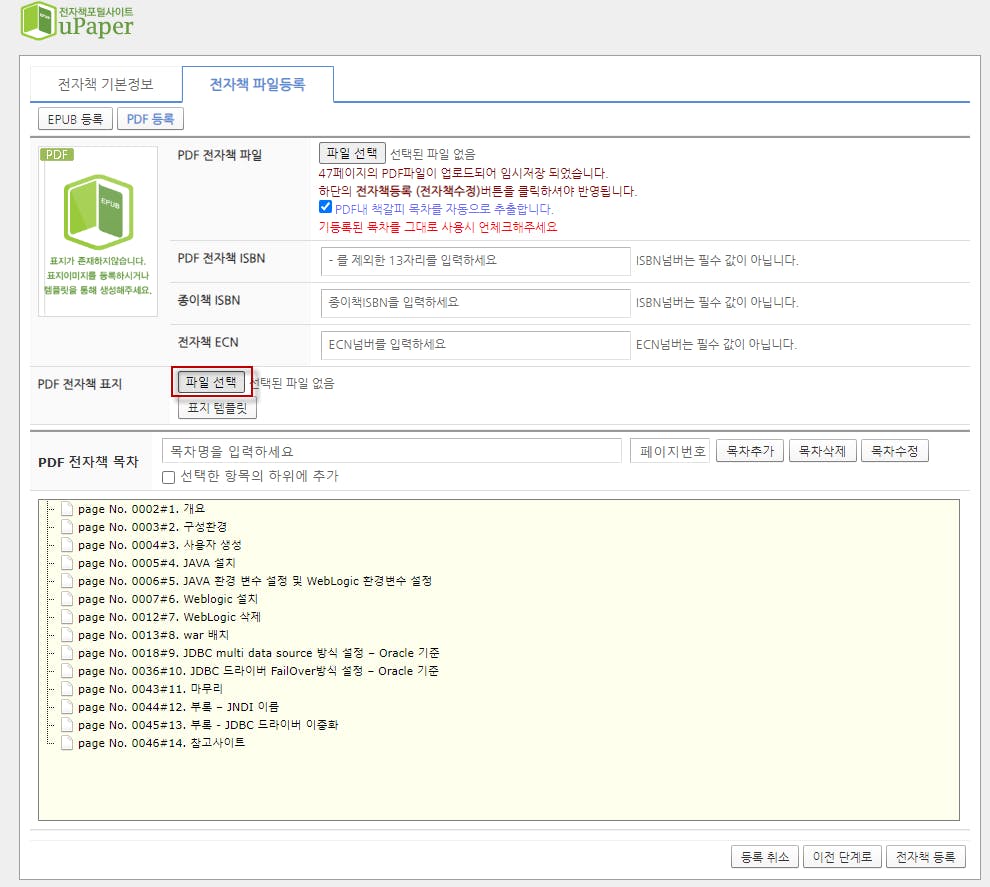Click the PDF cover placeholder thumbnail
The width and height of the screenshot is (990, 887).
98,231
